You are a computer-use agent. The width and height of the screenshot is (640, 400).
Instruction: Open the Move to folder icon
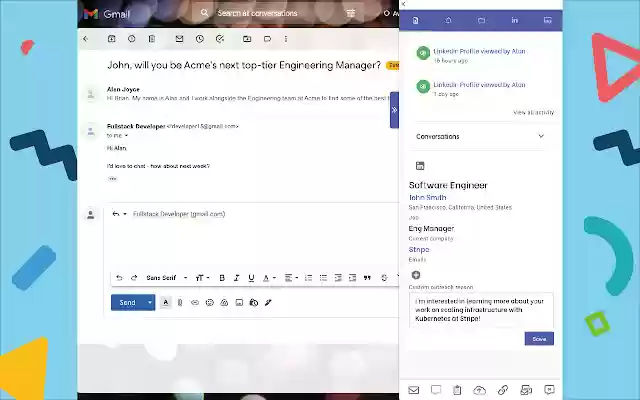pos(247,39)
